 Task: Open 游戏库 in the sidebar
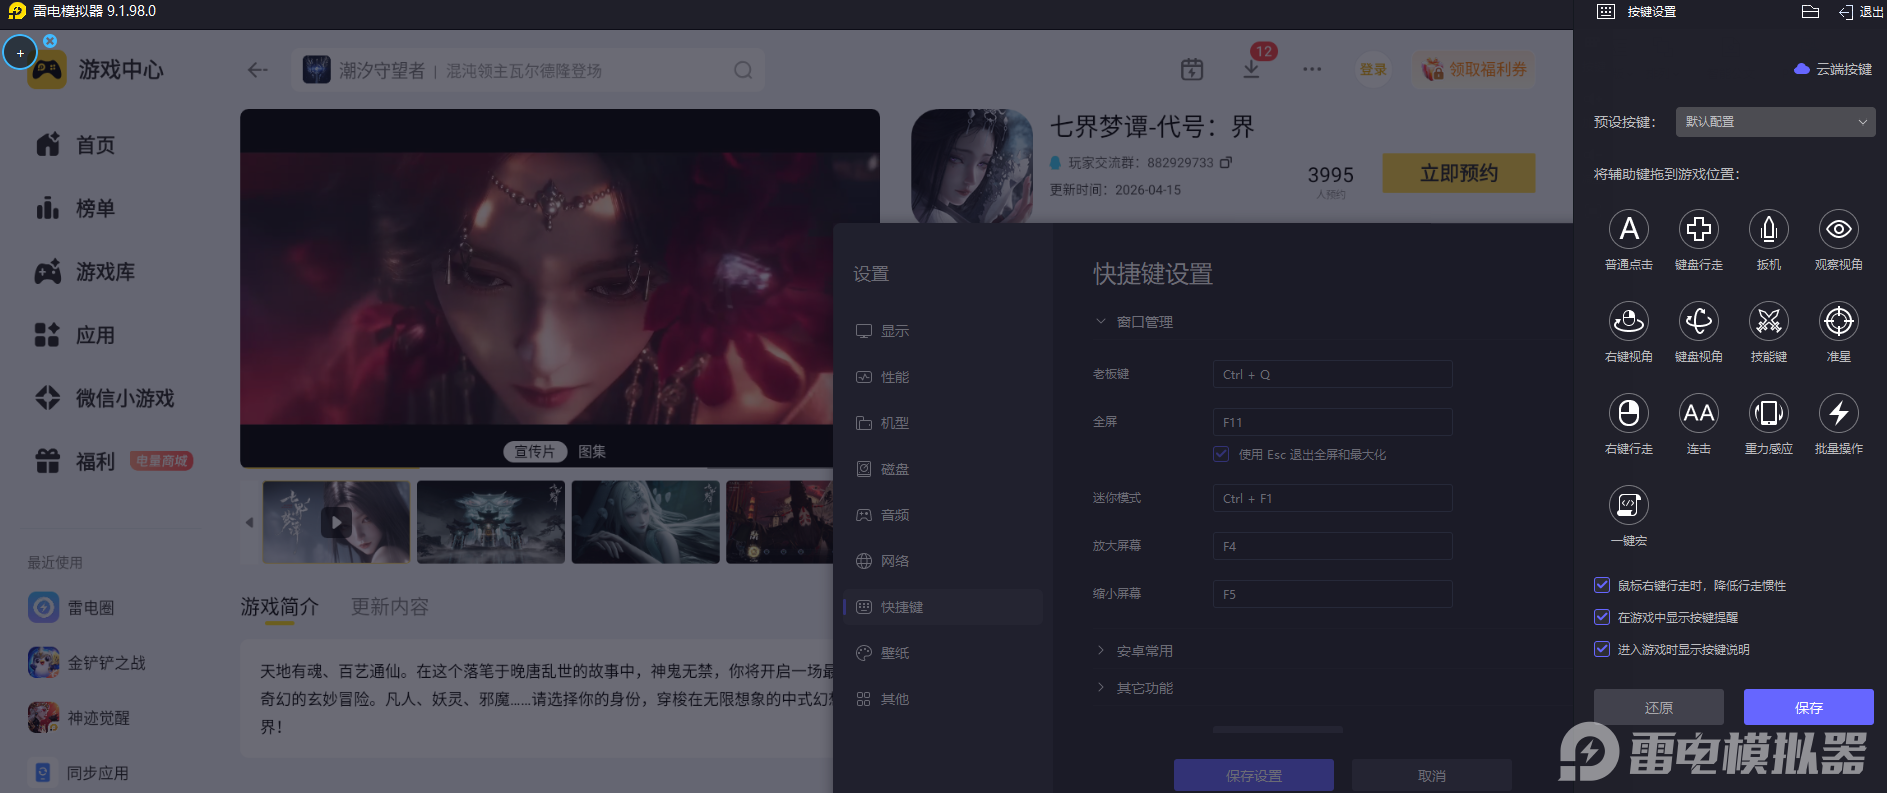click(x=85, y=271)
